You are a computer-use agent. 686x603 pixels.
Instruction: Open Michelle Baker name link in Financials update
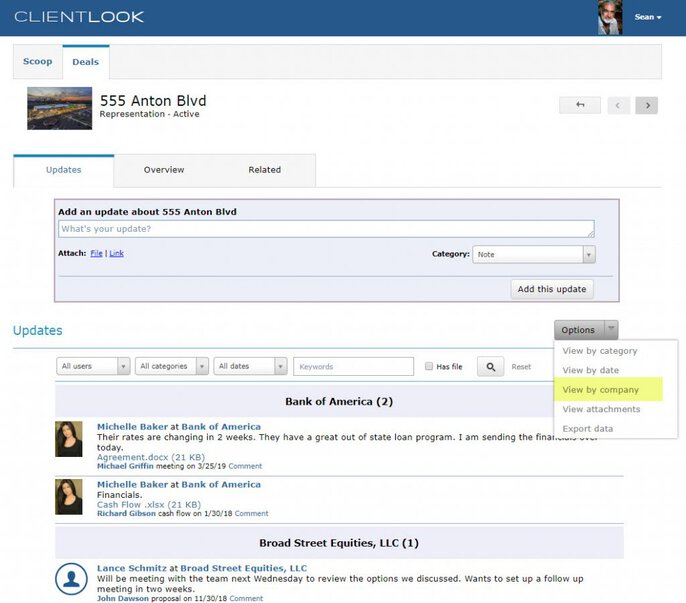133,484
